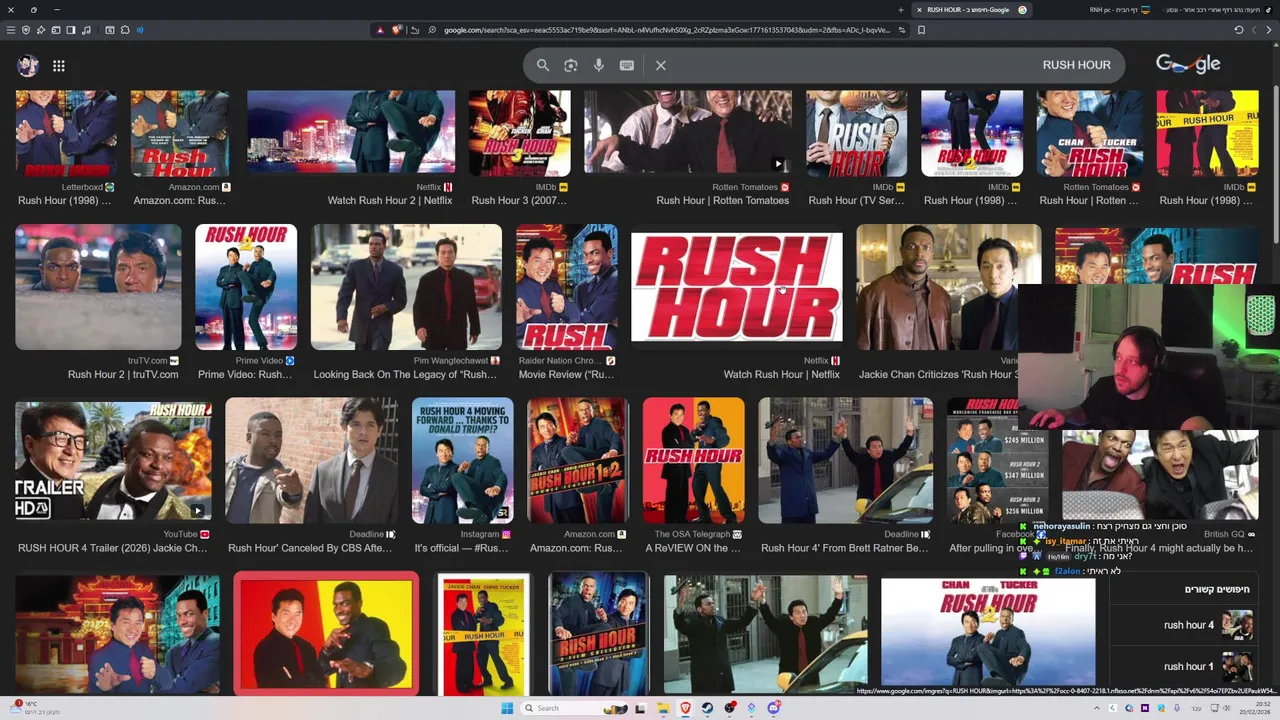Open the on-screen keyboard input tool
This screenshot has width=1280, height=720.
point(627,65)
